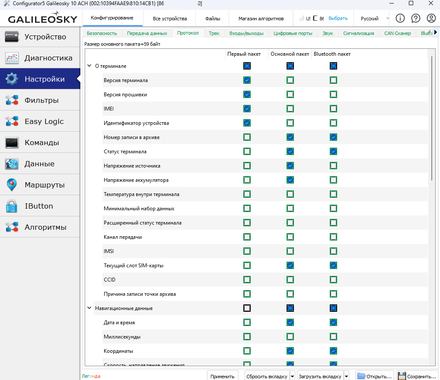Click the Выбрать link
The image size is (440, 380).
(x=338, y=18)
